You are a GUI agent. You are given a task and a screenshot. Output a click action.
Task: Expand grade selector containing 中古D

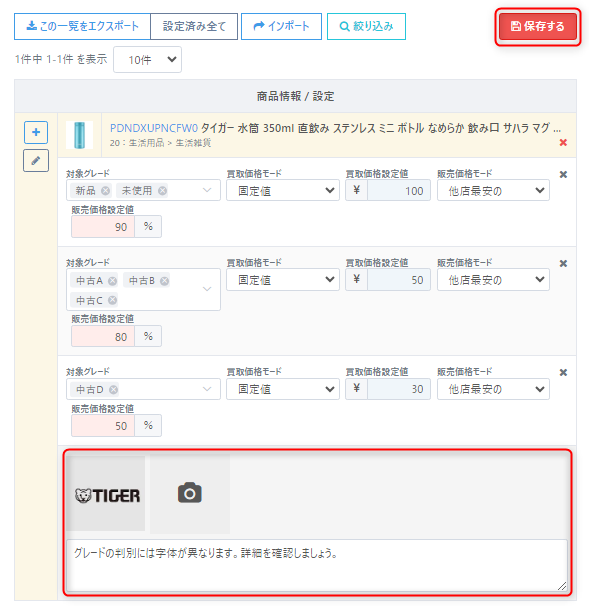(x=207, y=389)
